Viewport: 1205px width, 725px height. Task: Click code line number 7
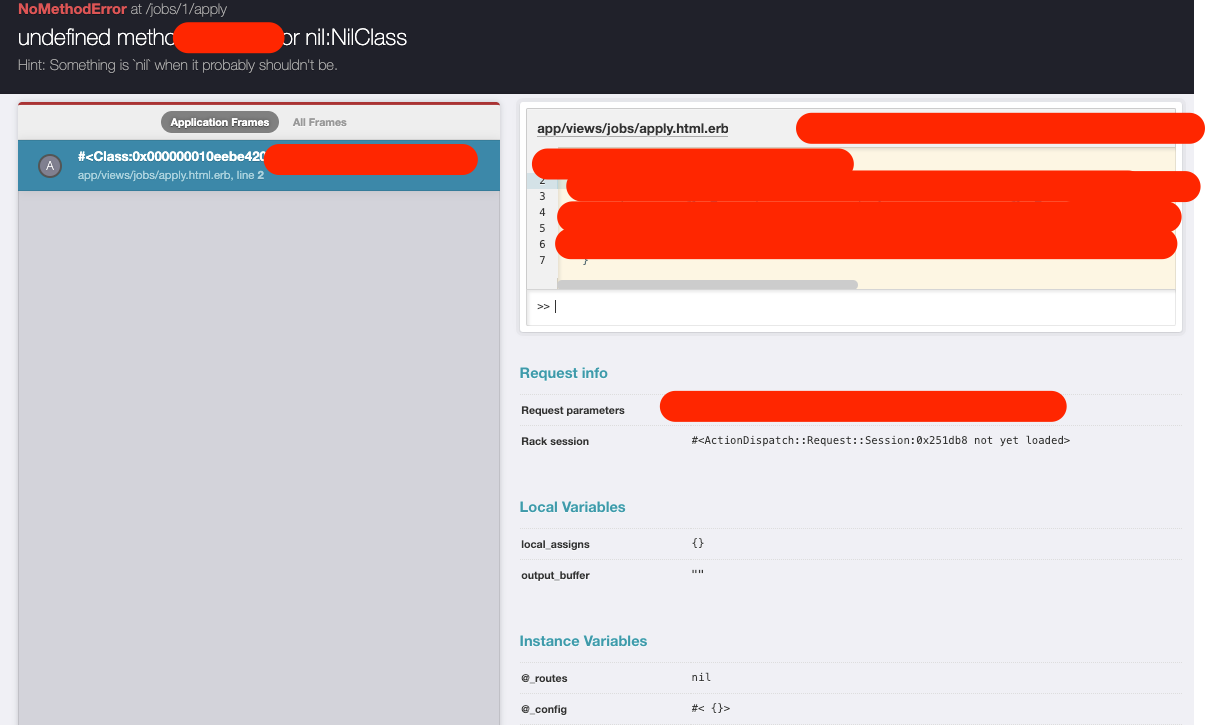542,261
